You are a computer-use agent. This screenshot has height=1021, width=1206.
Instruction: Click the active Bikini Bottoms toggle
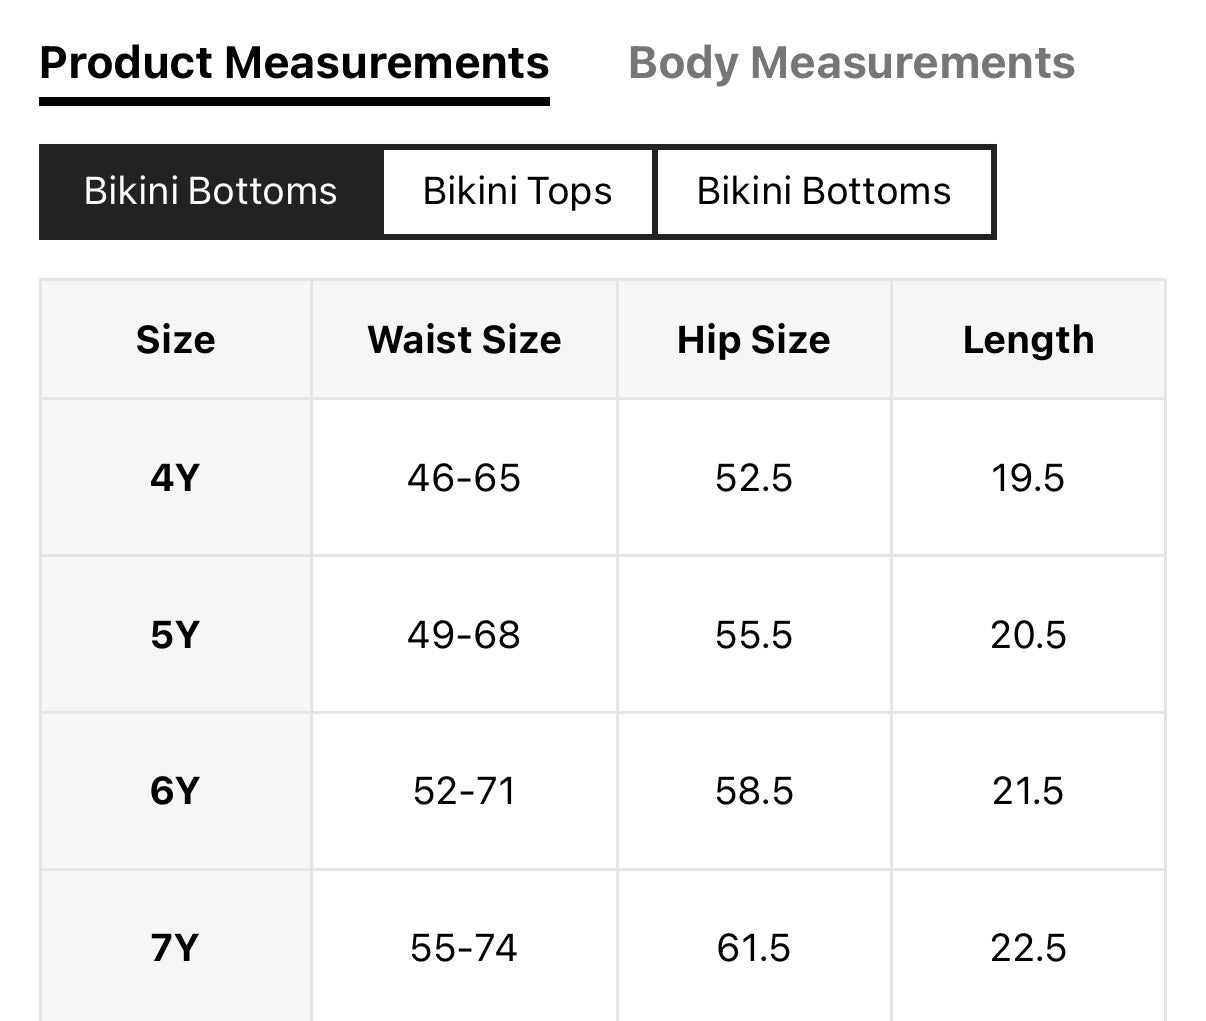[209, 191]
